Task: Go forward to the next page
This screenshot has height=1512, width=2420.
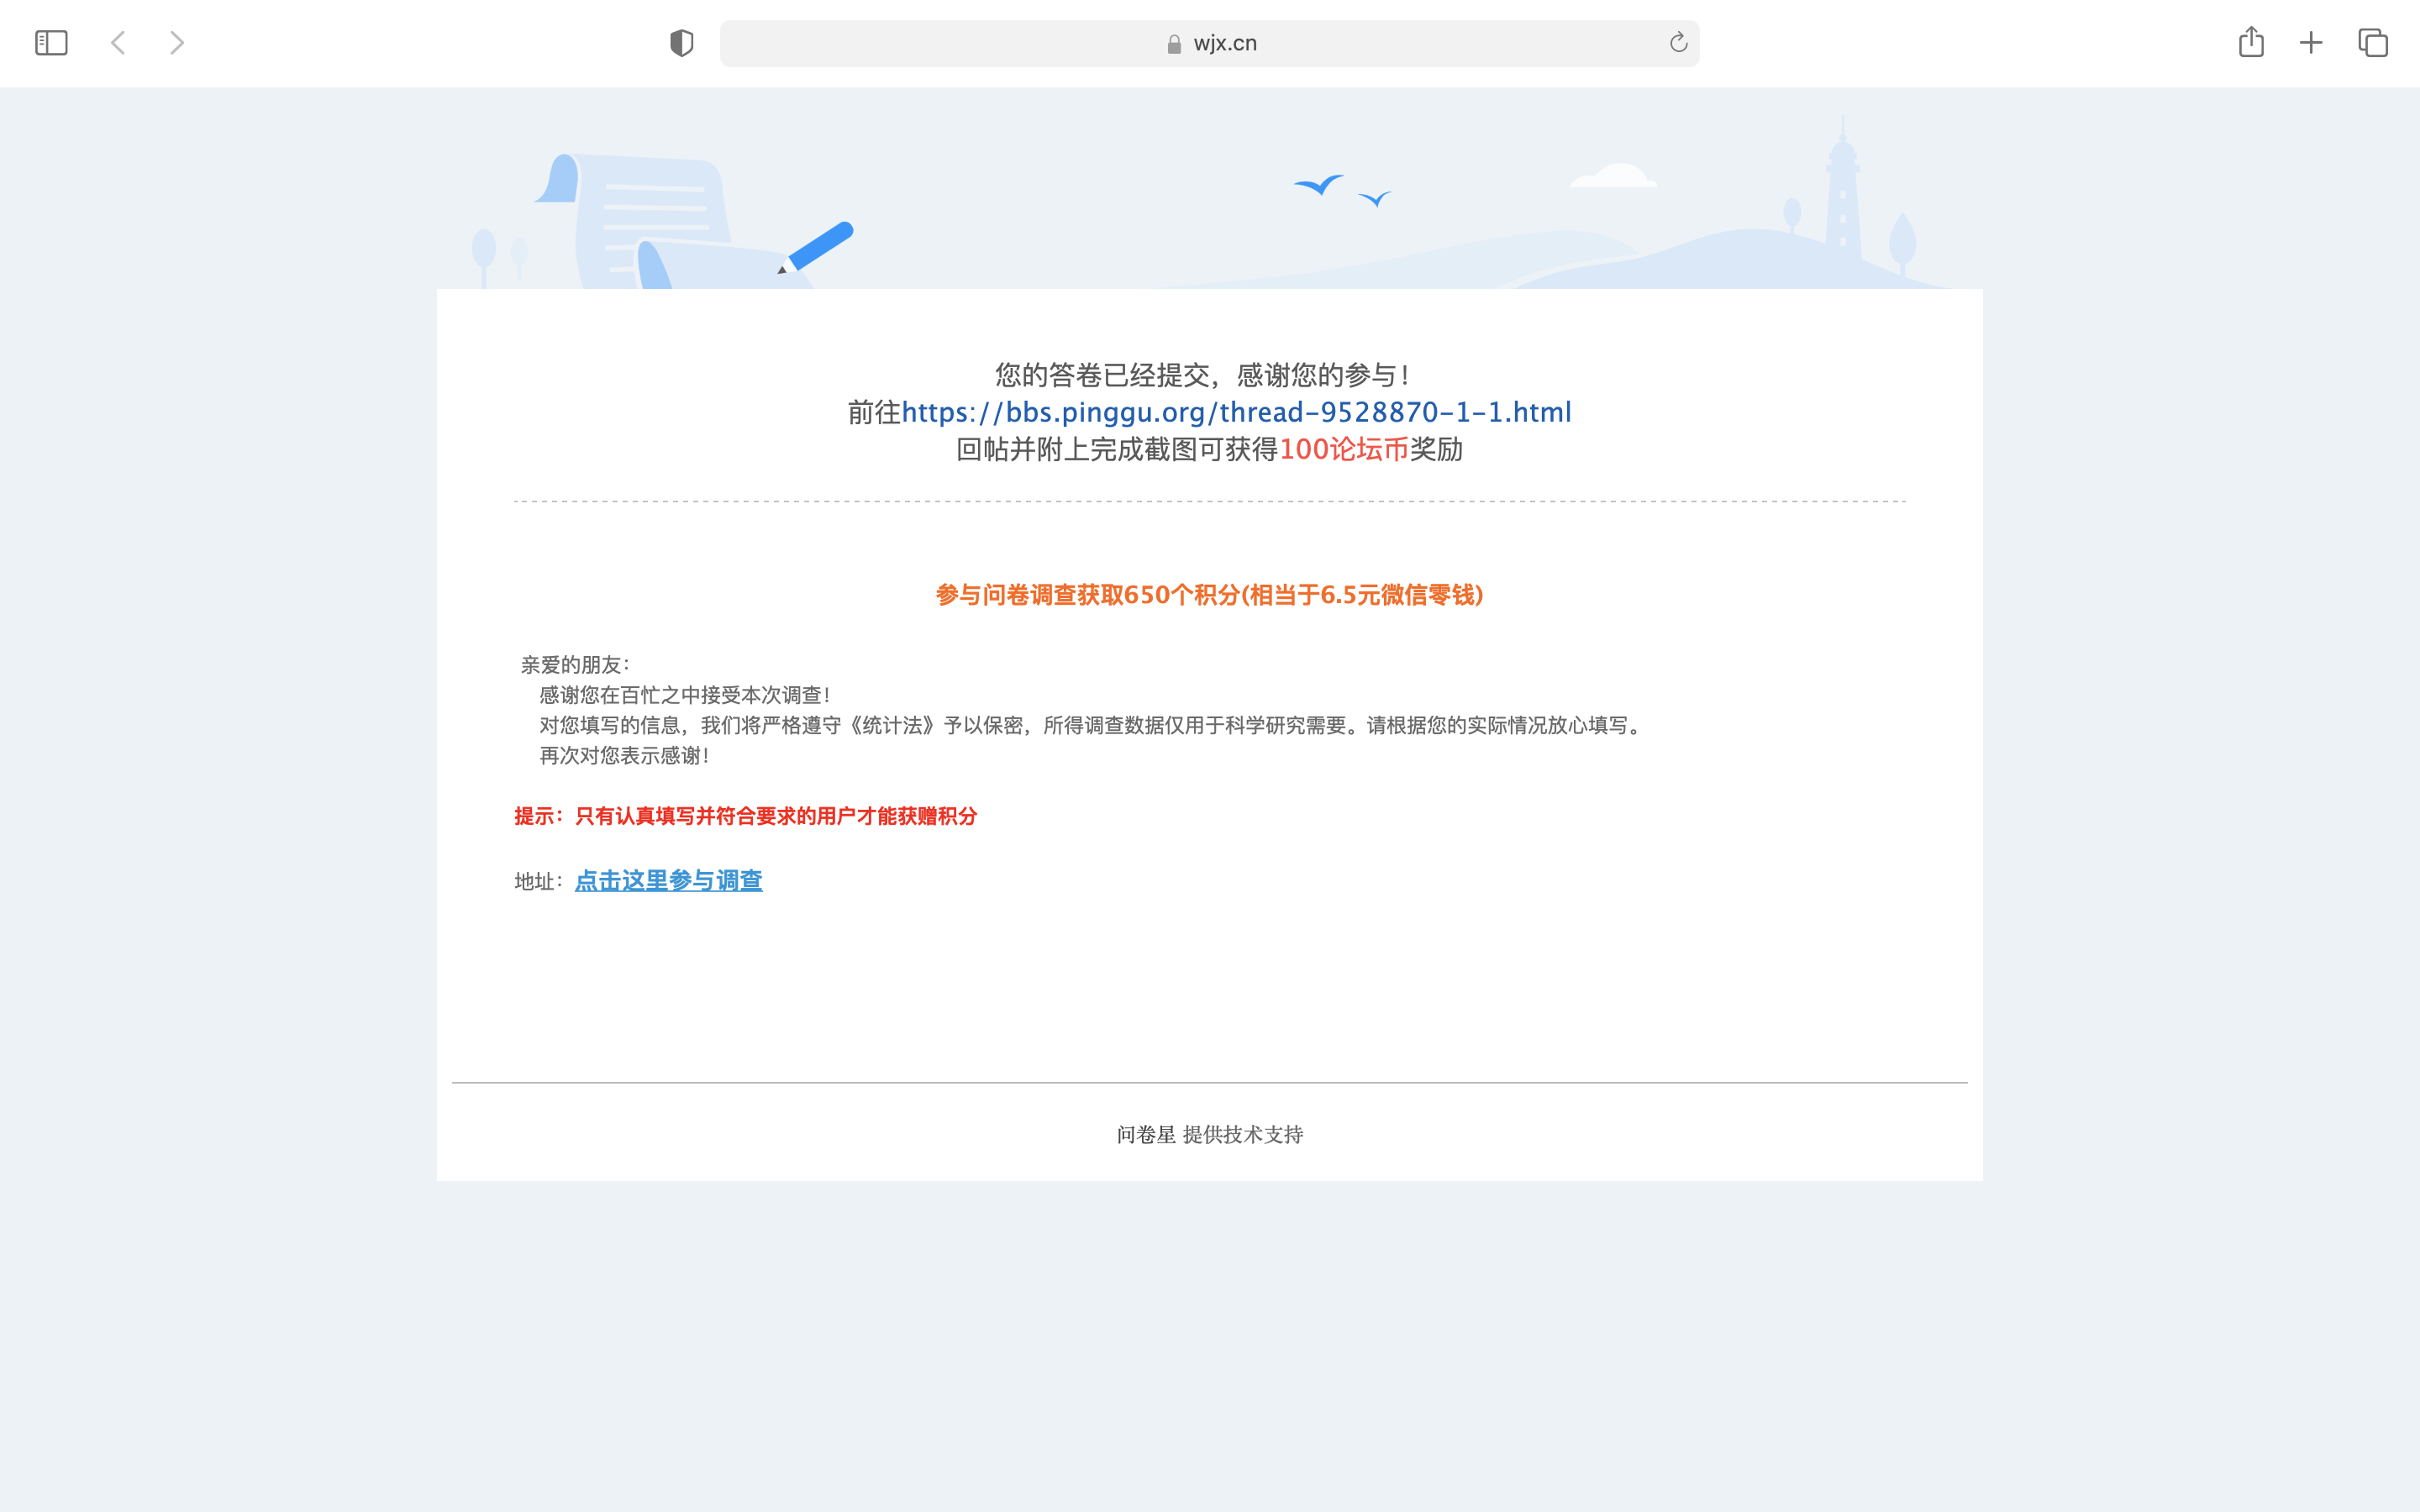Action: point(177,43)
